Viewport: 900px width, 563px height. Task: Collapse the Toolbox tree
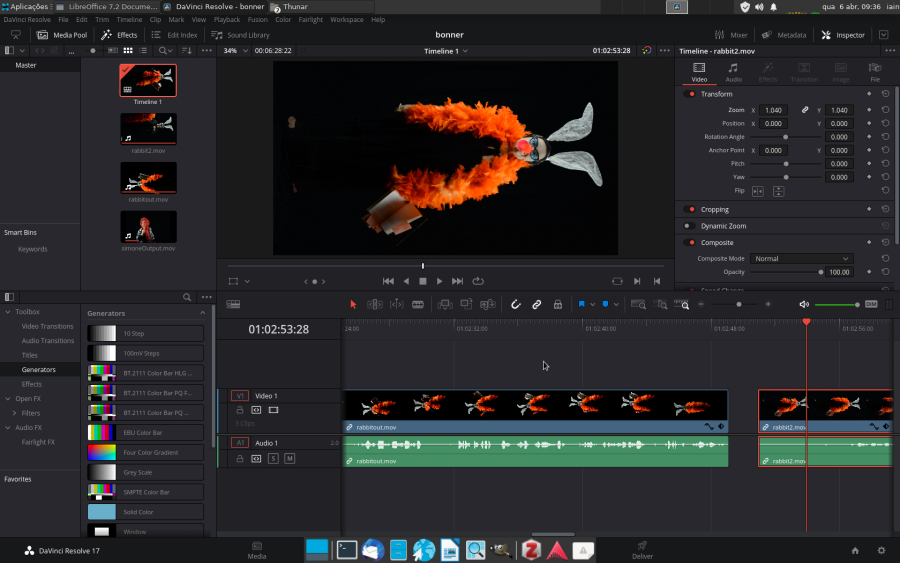click(8, 312)
